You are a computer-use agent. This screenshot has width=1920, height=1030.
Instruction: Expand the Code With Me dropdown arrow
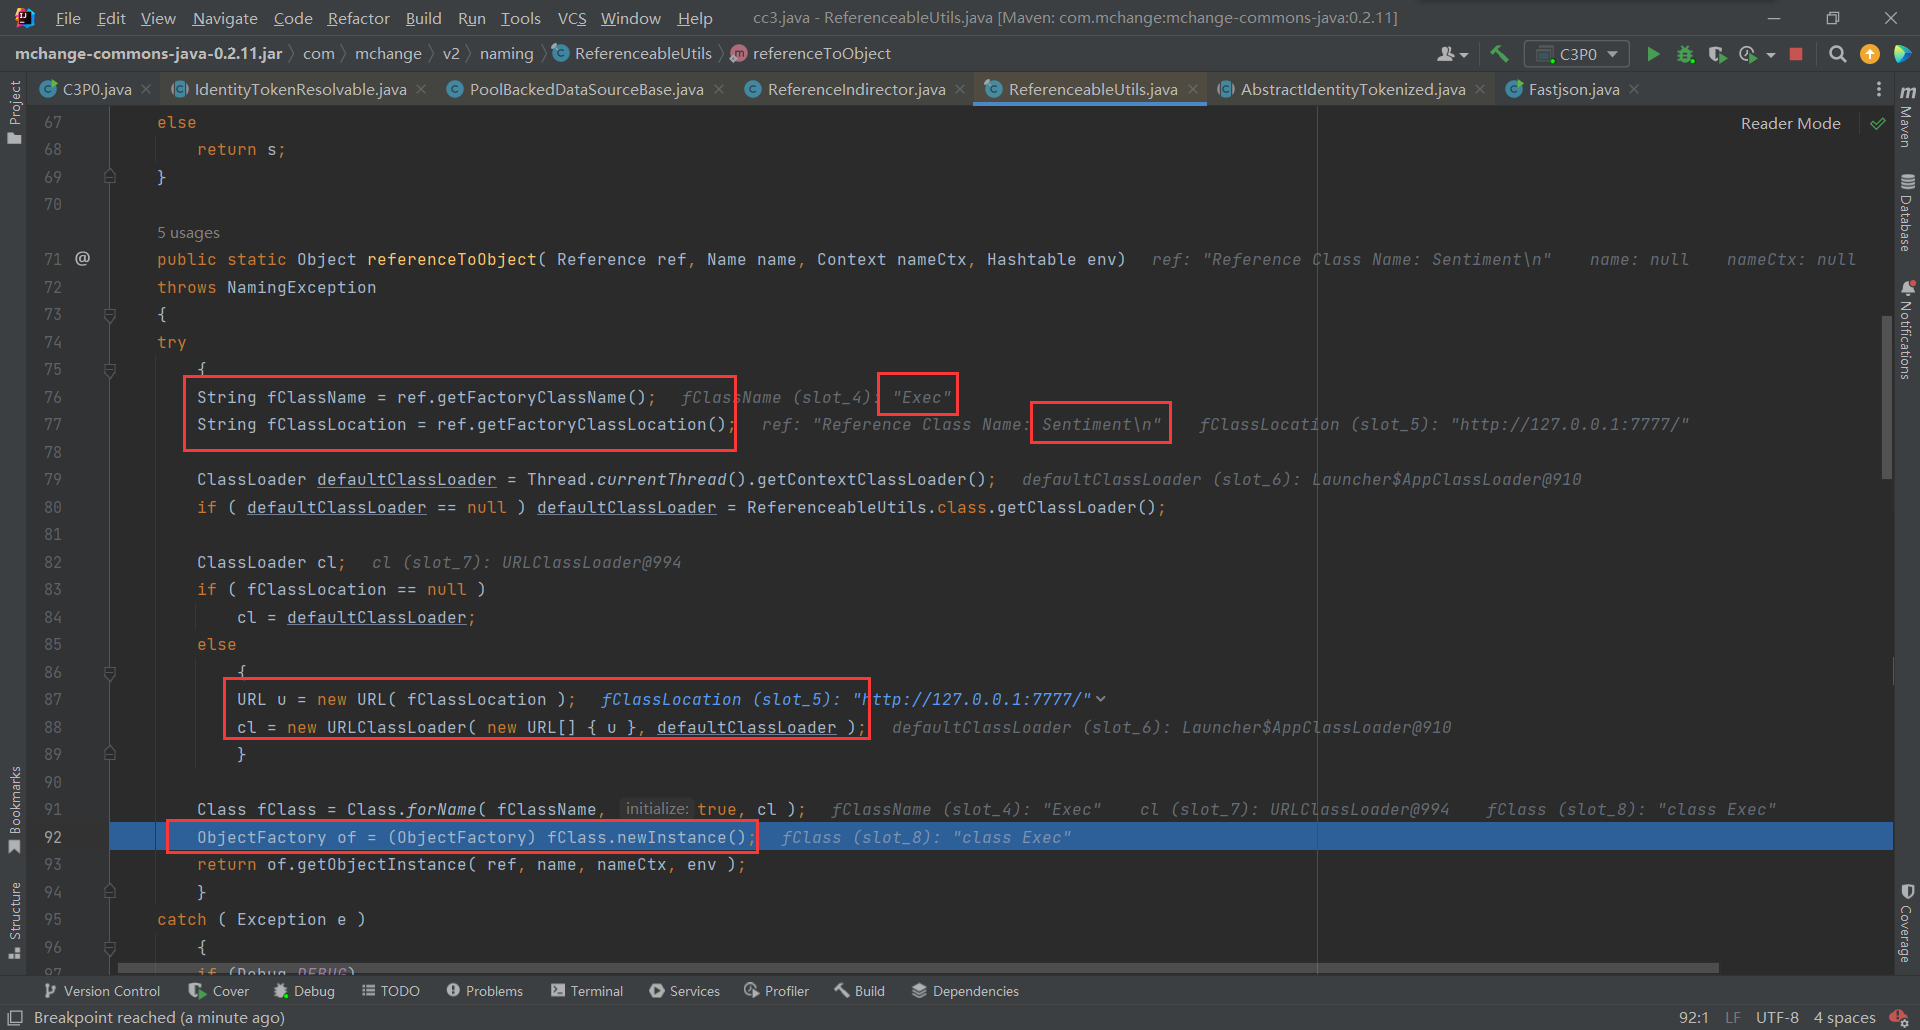click(1464, 55)
